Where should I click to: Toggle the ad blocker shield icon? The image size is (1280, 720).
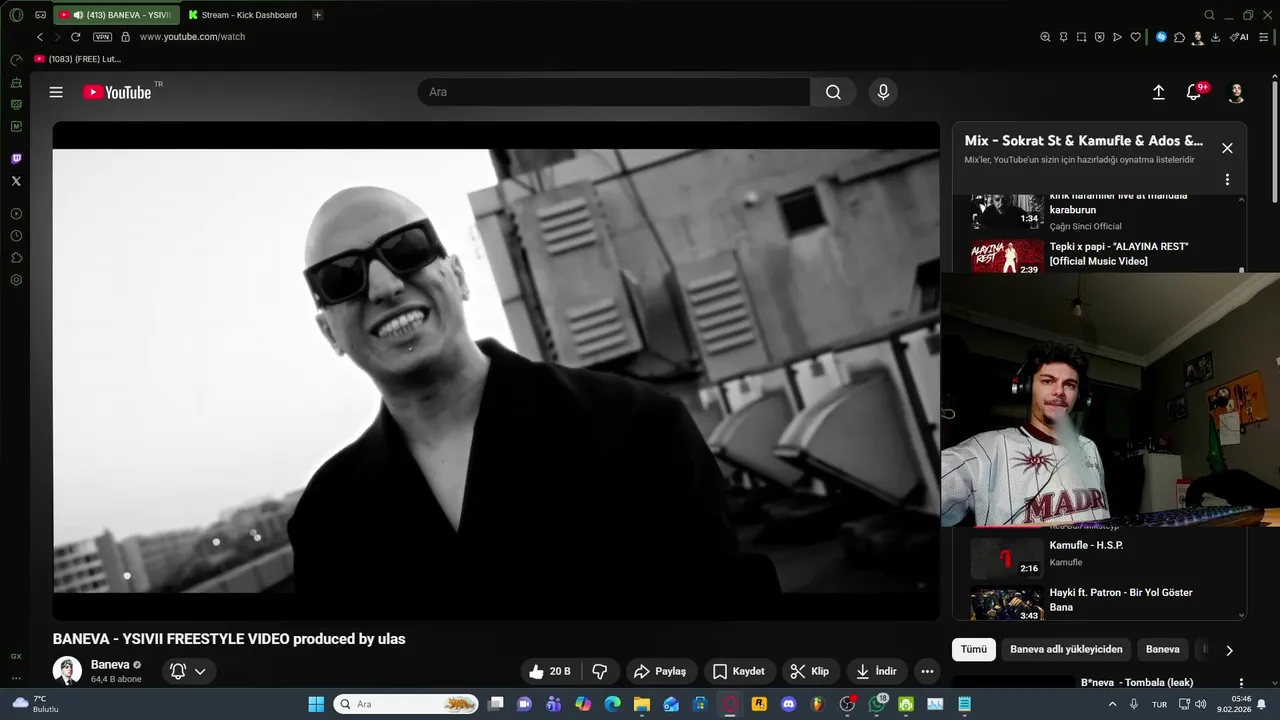point(1099,37)
